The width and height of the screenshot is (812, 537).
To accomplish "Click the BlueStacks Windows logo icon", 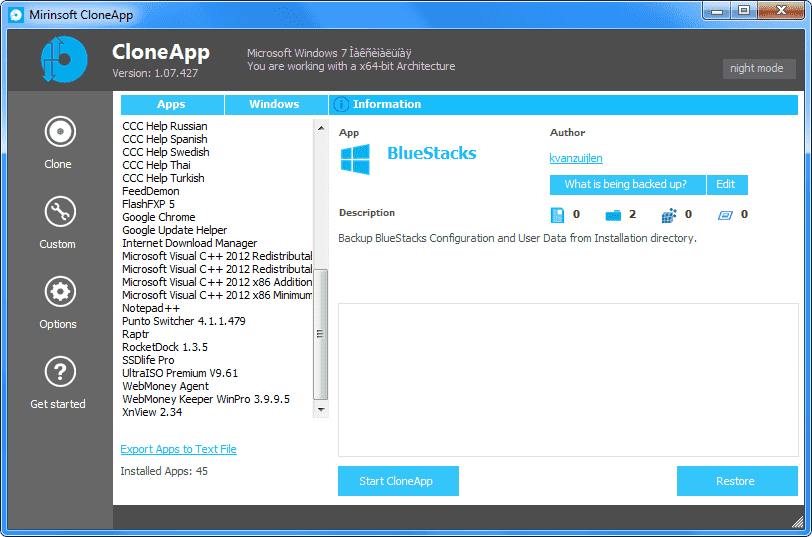I will [x=355, y=159].
